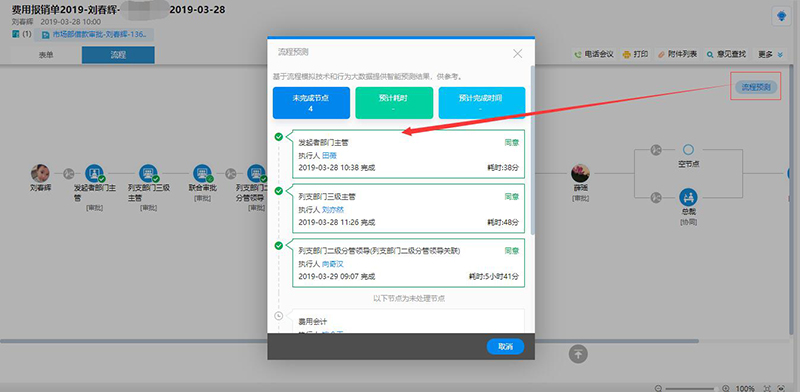The height and width of the screenshot is (392, 800).
Task: Select the 列支部门二级分管领导 card title
Action: tap(379, 251)
